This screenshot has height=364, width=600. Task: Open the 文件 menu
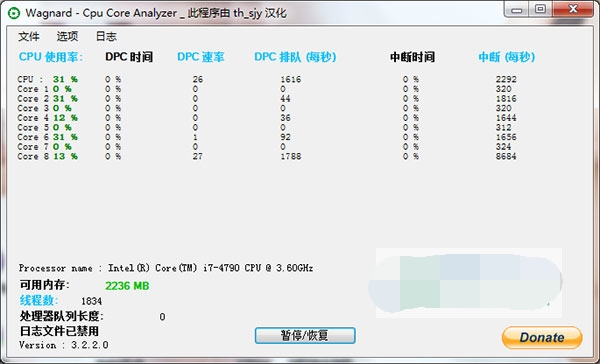point(29,36)
